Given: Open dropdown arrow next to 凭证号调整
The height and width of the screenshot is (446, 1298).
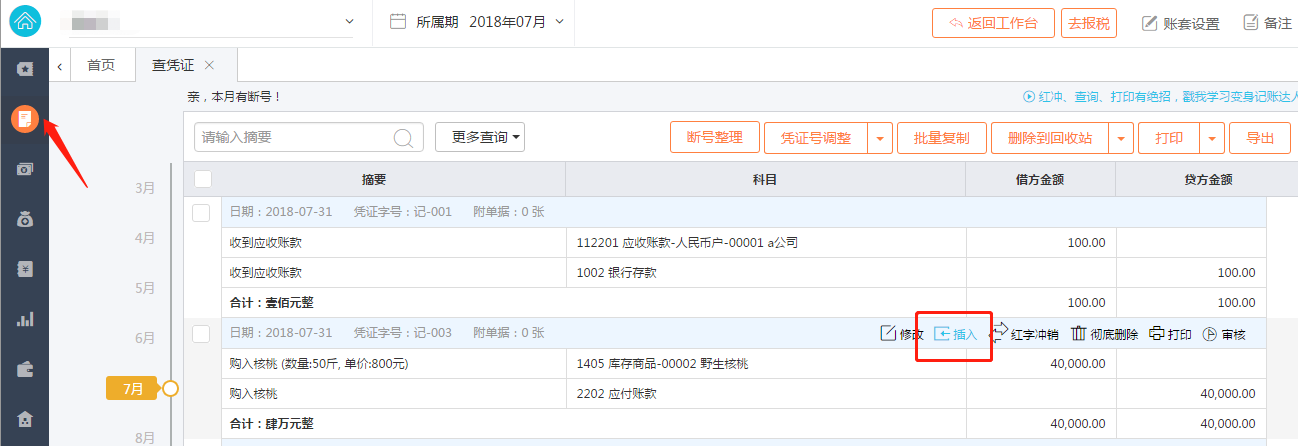Looking at the screenshot, I should 880,138.
